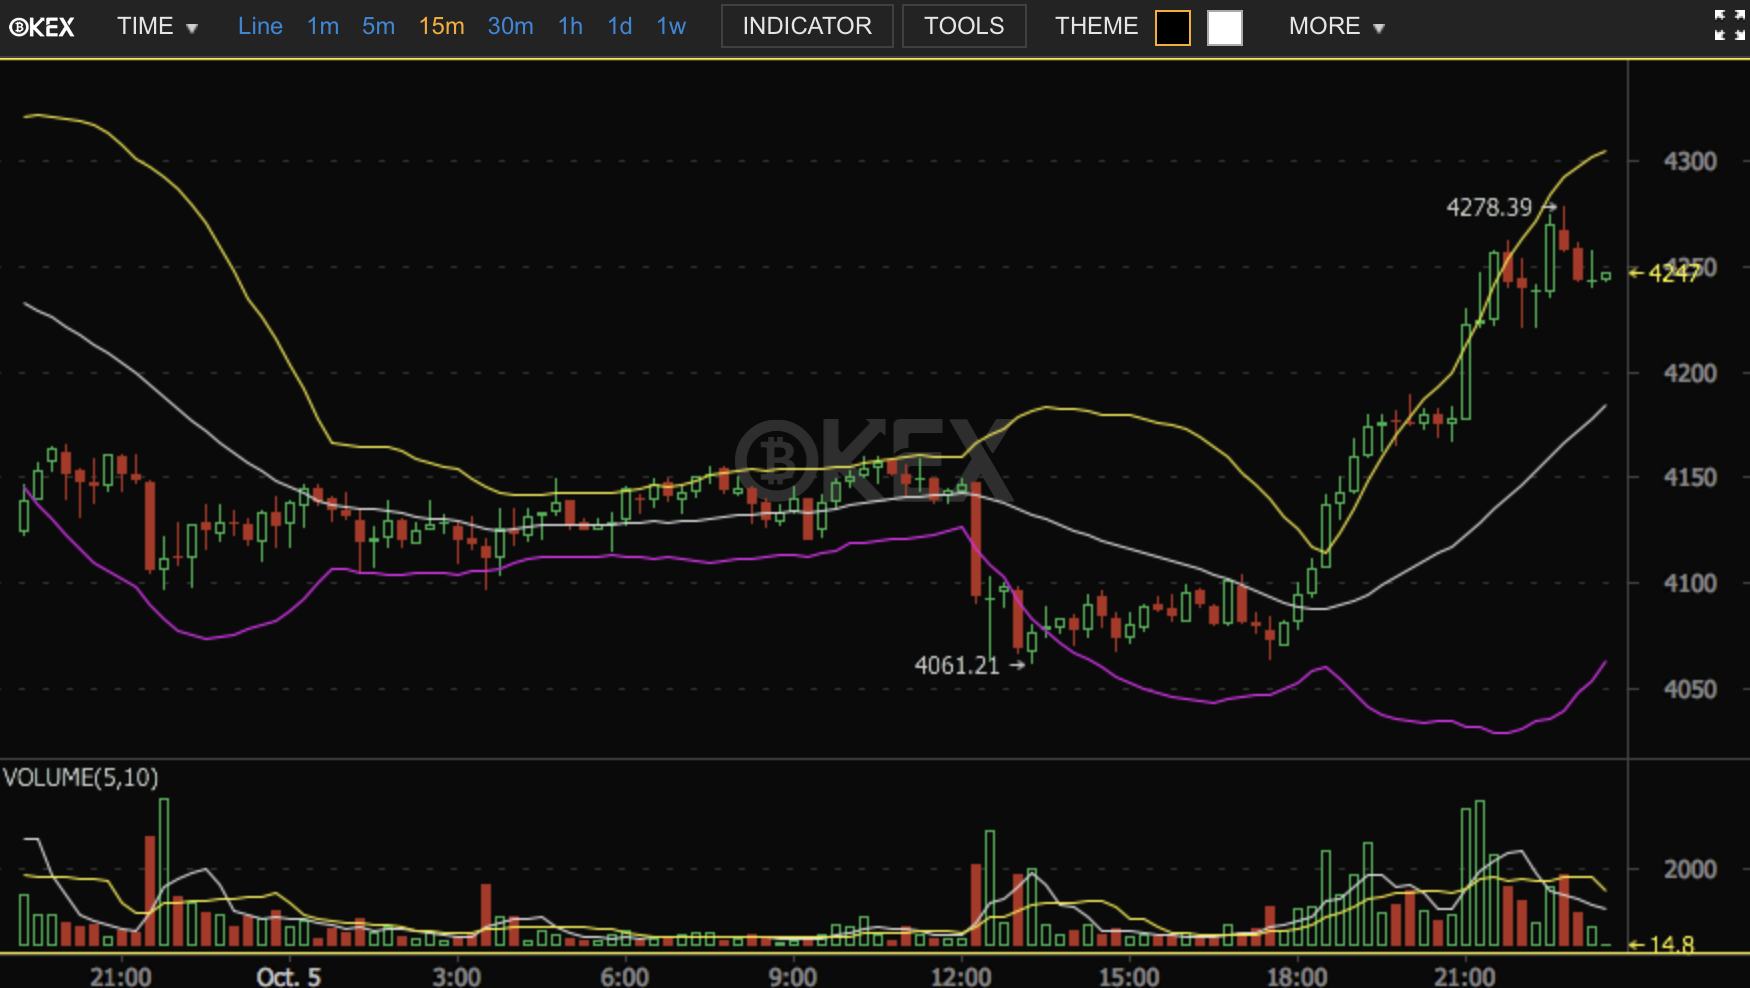Screen dimensions: 1750x988
Task: Click the current price marker 4247
Action: (x=1665, y=273)
